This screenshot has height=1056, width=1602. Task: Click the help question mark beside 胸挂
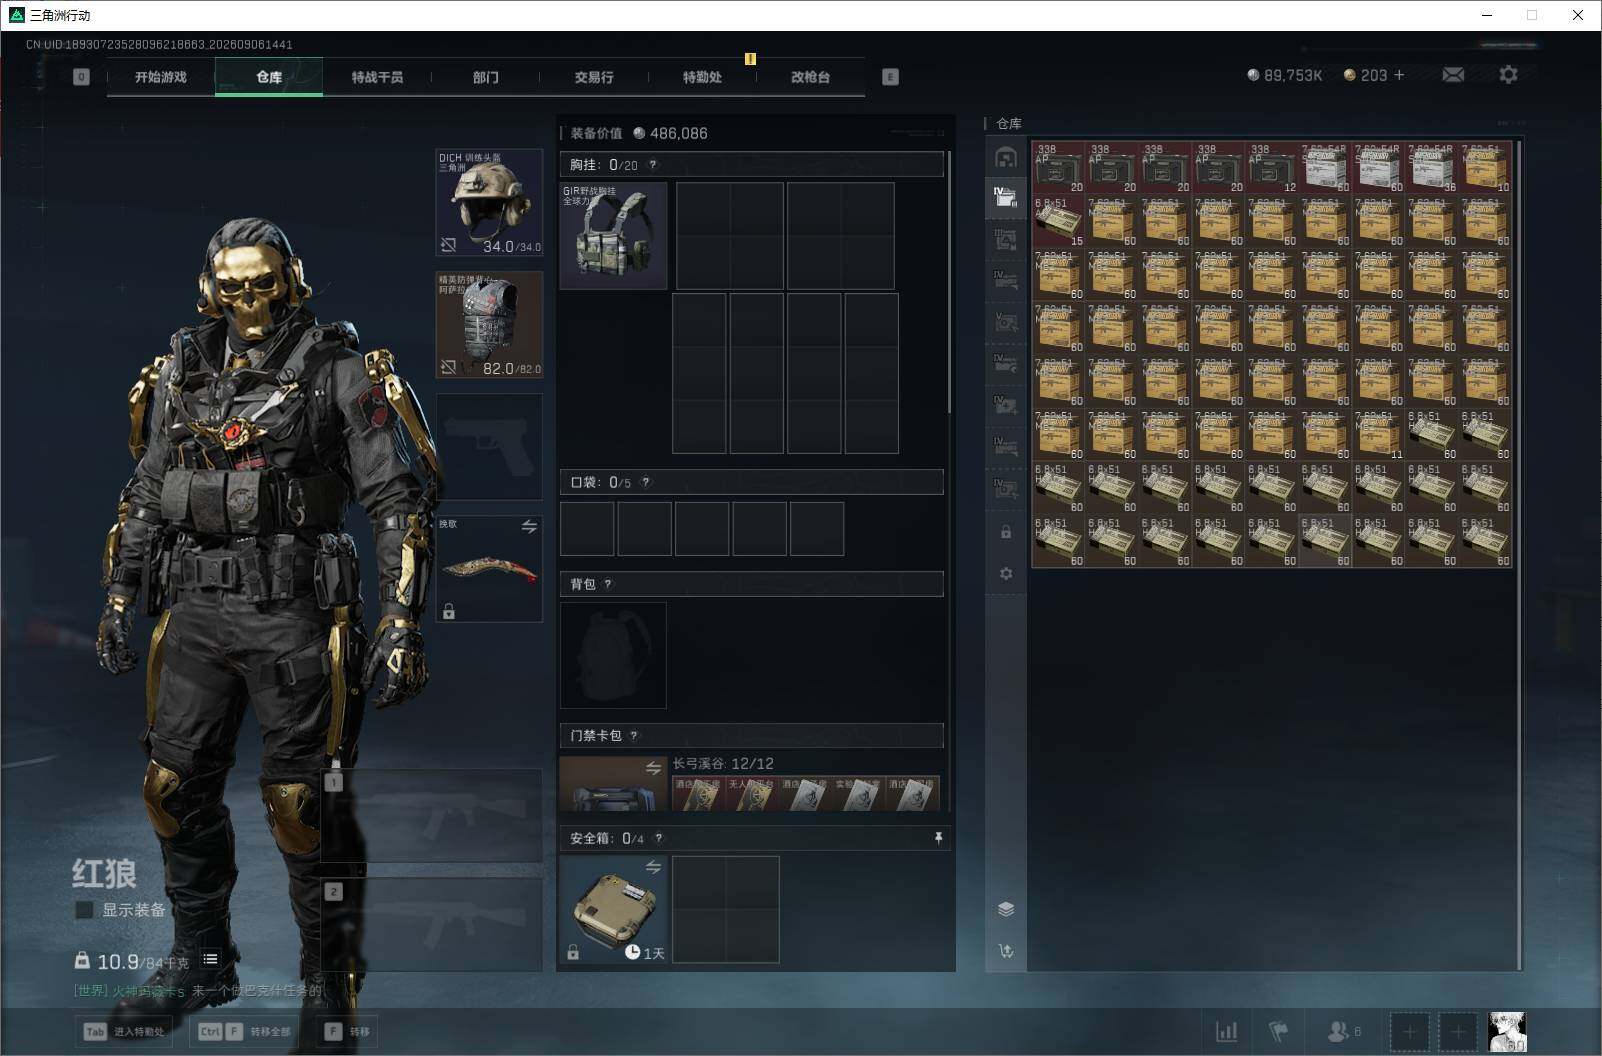coord(653,165)
